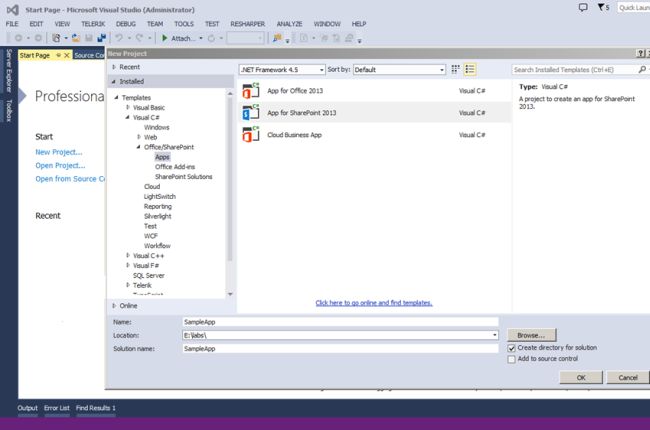Click the Redo toolbar icon
The image size is (650, 430).
[139, 38]
